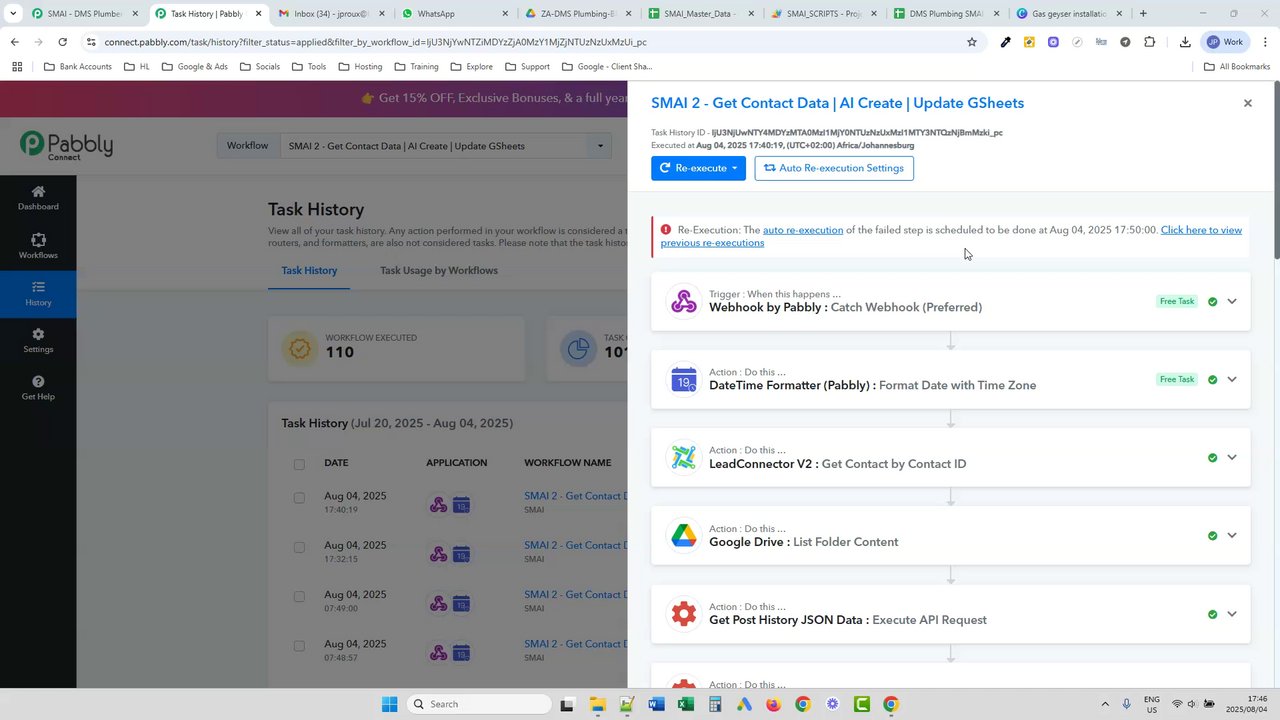This screenshot has width=1280, height=720.
Task: Navigate back in the browser
Action: [15, 42]
